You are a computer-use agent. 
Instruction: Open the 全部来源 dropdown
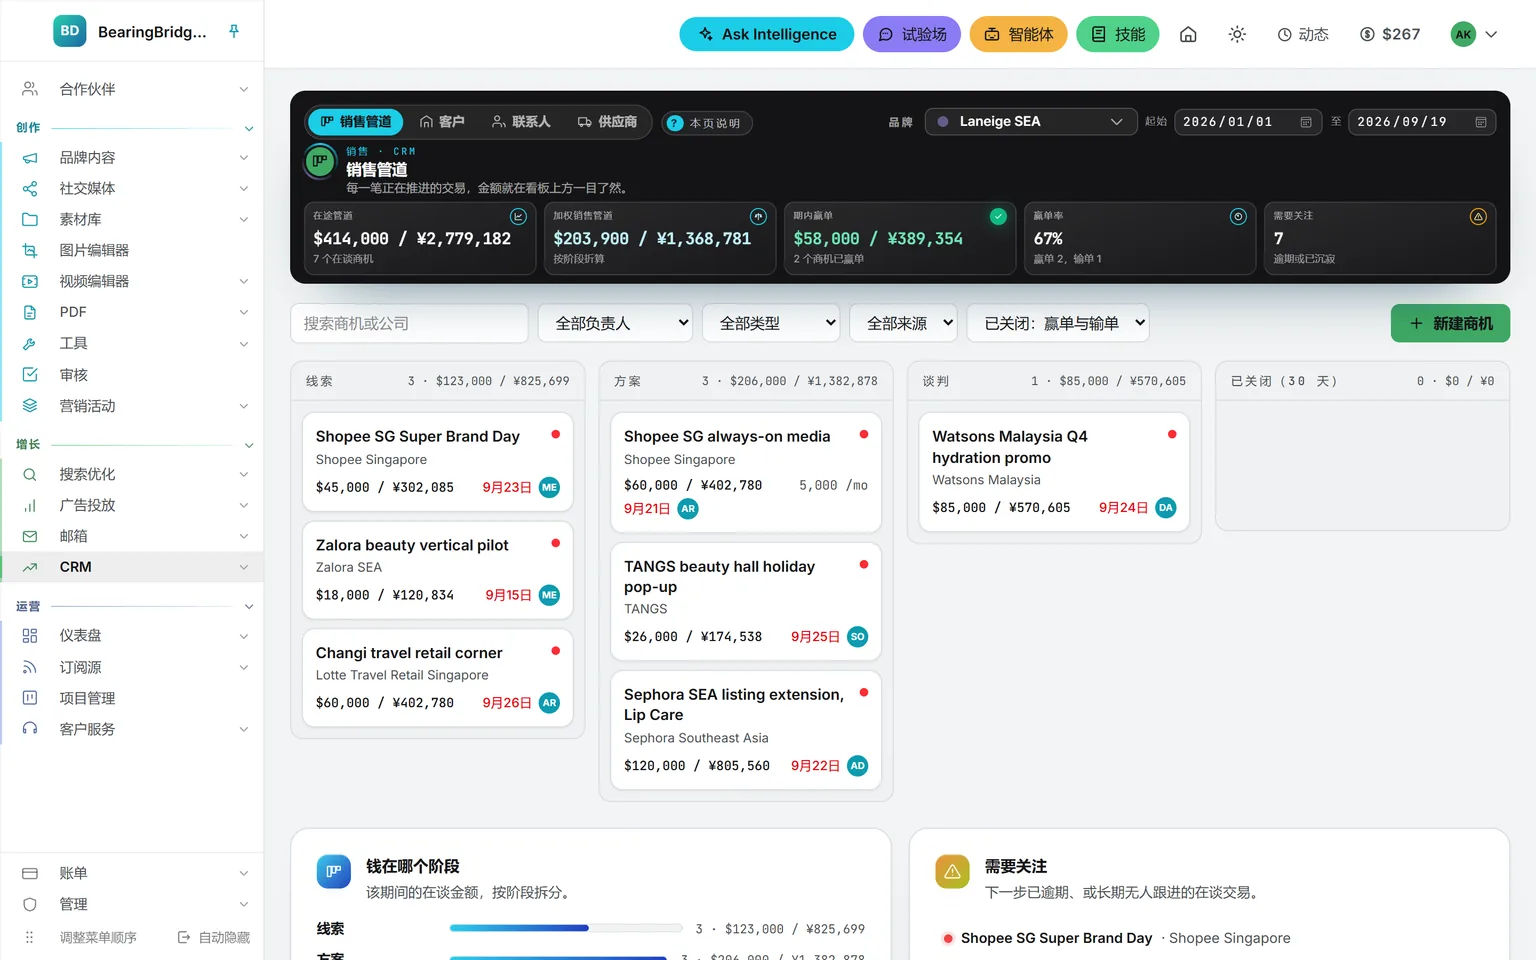click(903, 323)
